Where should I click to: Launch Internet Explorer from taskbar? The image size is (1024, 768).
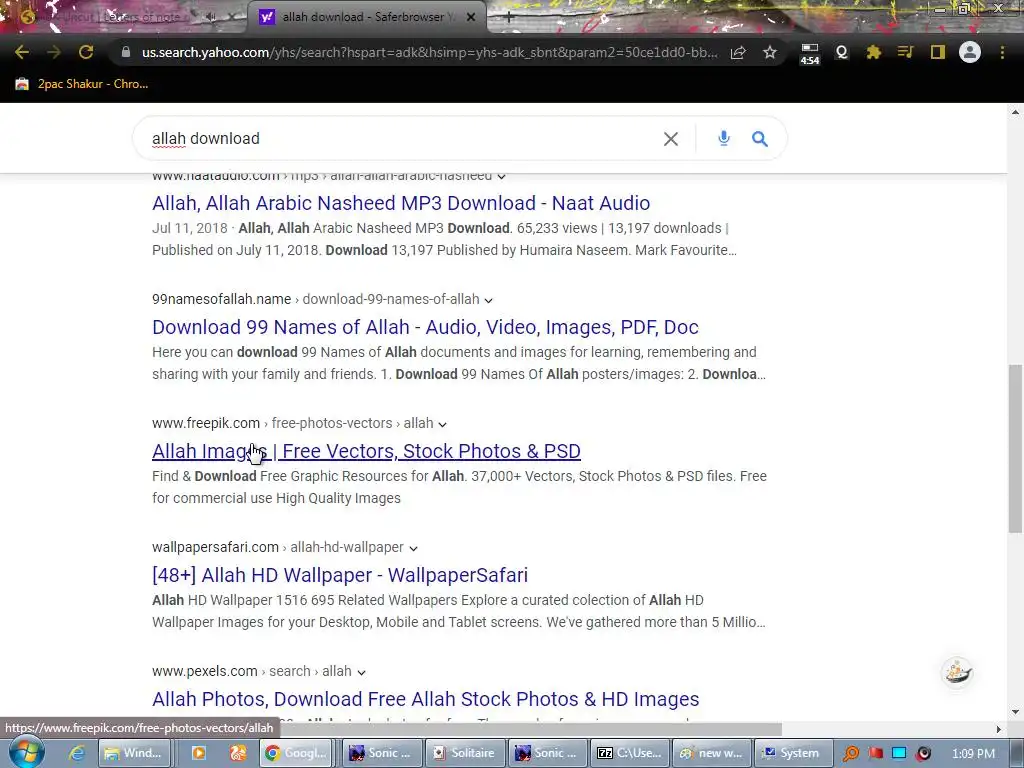pos(76,753)
